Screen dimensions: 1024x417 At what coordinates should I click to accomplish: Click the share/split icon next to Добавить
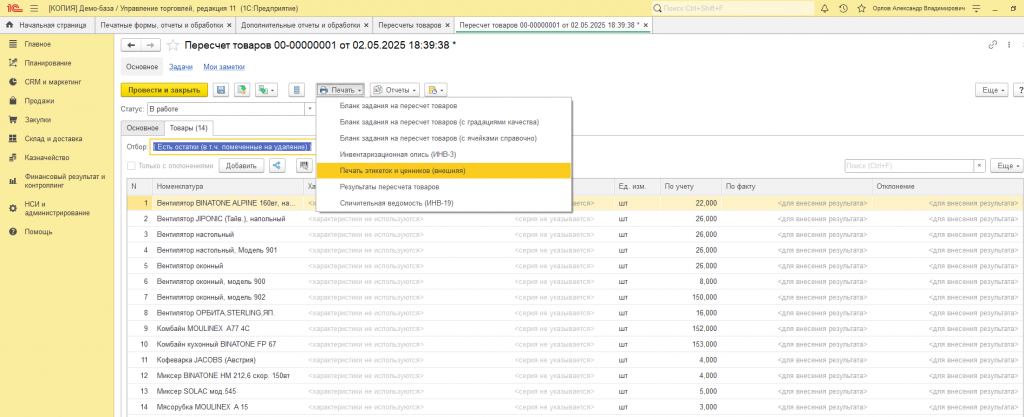(278, 166)
